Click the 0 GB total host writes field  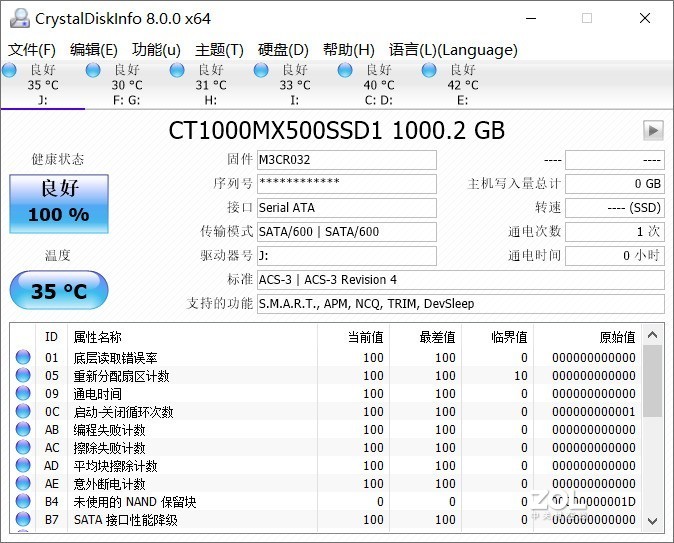[615, 184]
